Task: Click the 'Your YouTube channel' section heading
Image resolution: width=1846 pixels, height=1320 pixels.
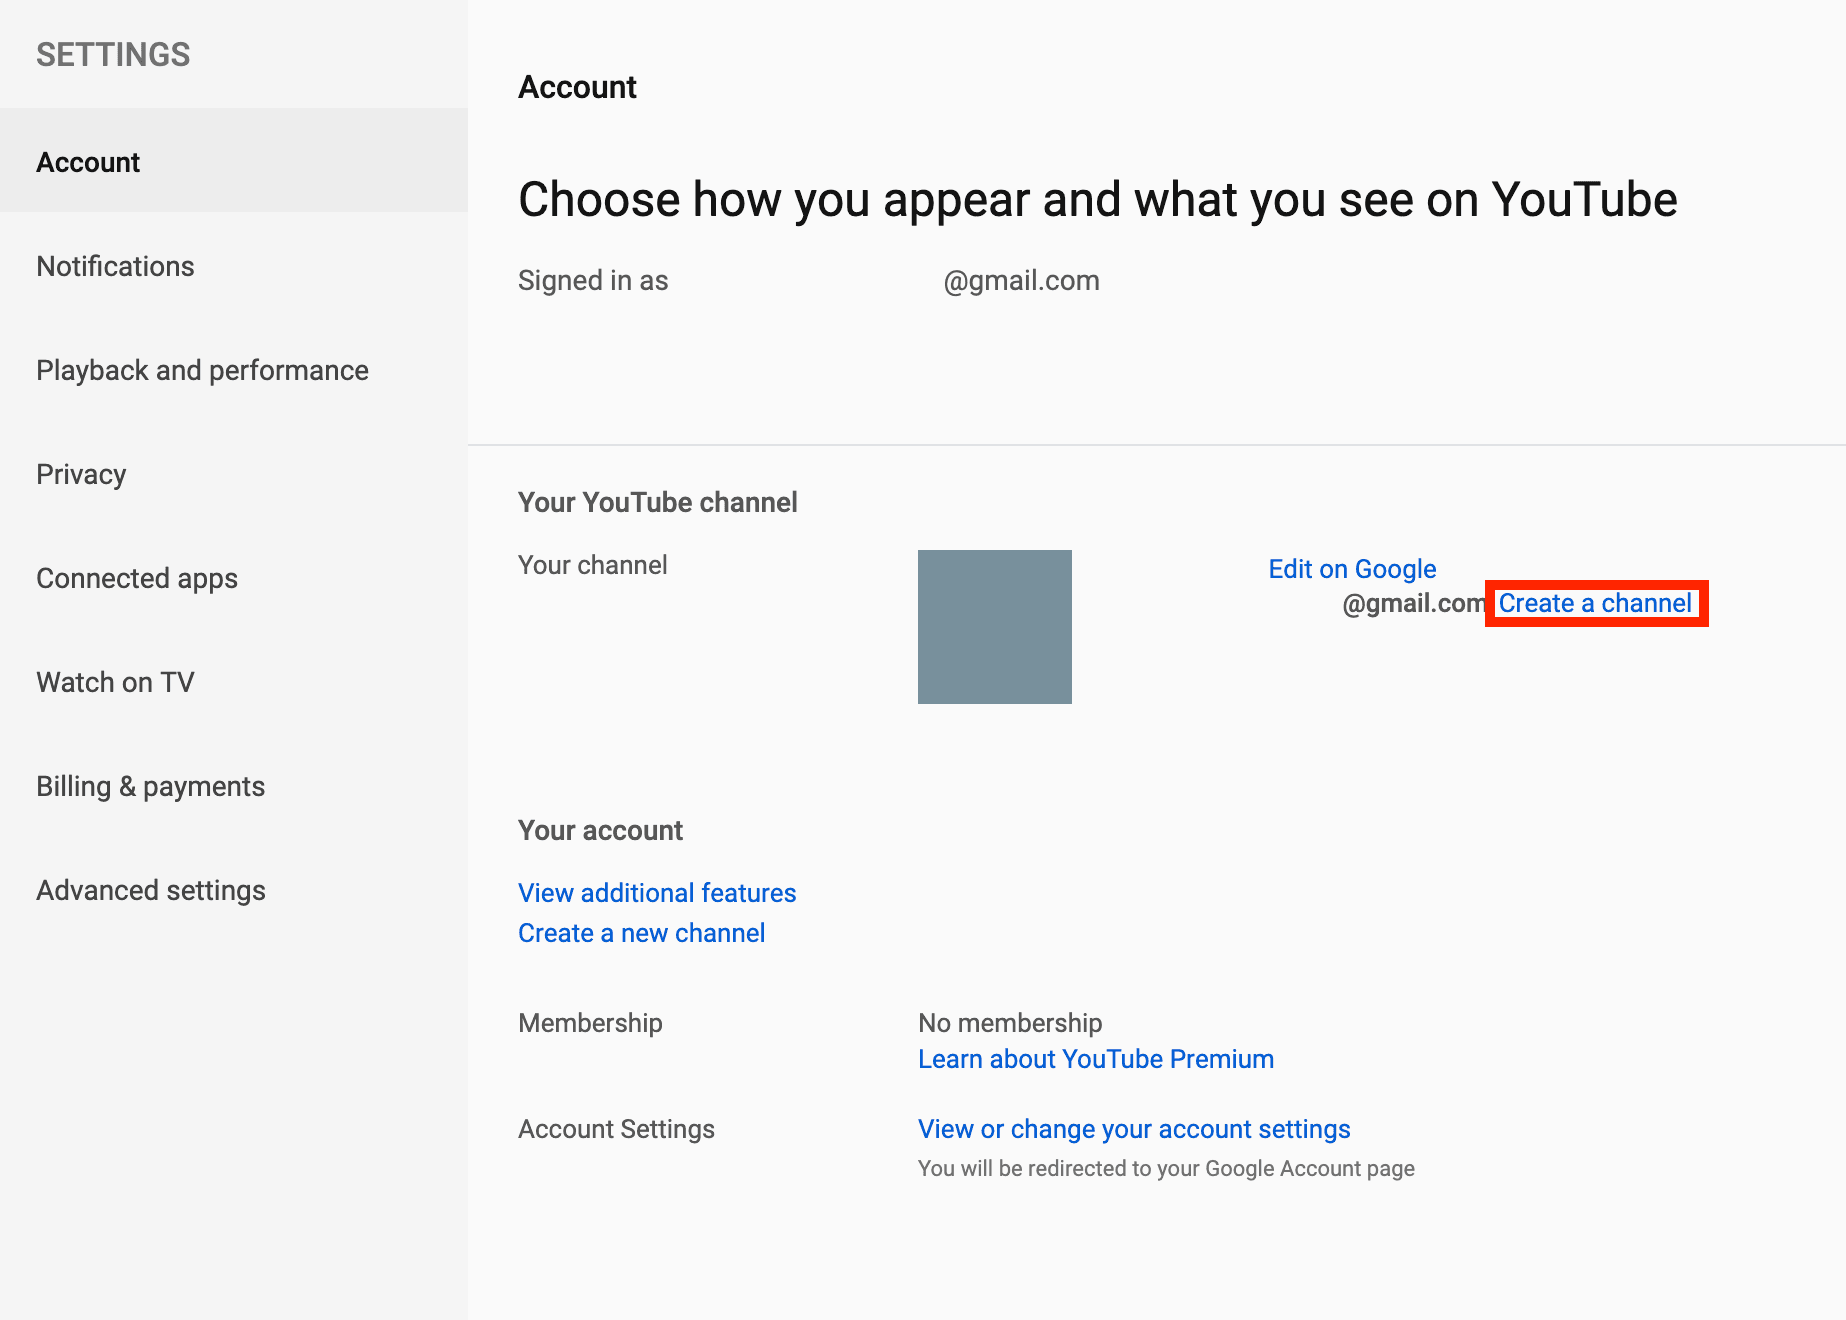Action: click(657, 502)
